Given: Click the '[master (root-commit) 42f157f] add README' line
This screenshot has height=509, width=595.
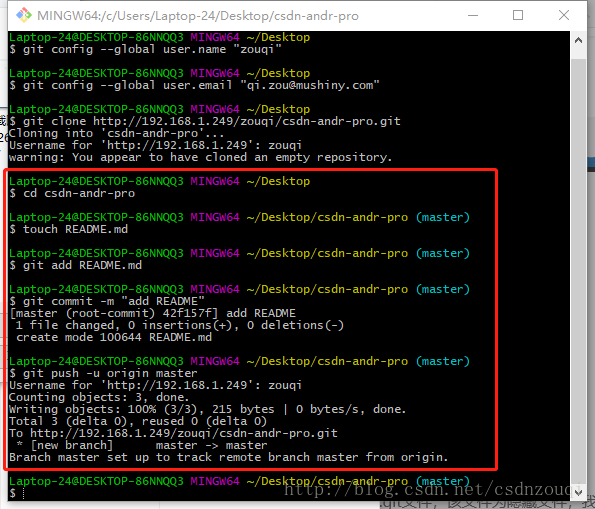Looking at the screenshot, I should pyautogui.click(x=152, y=313).
